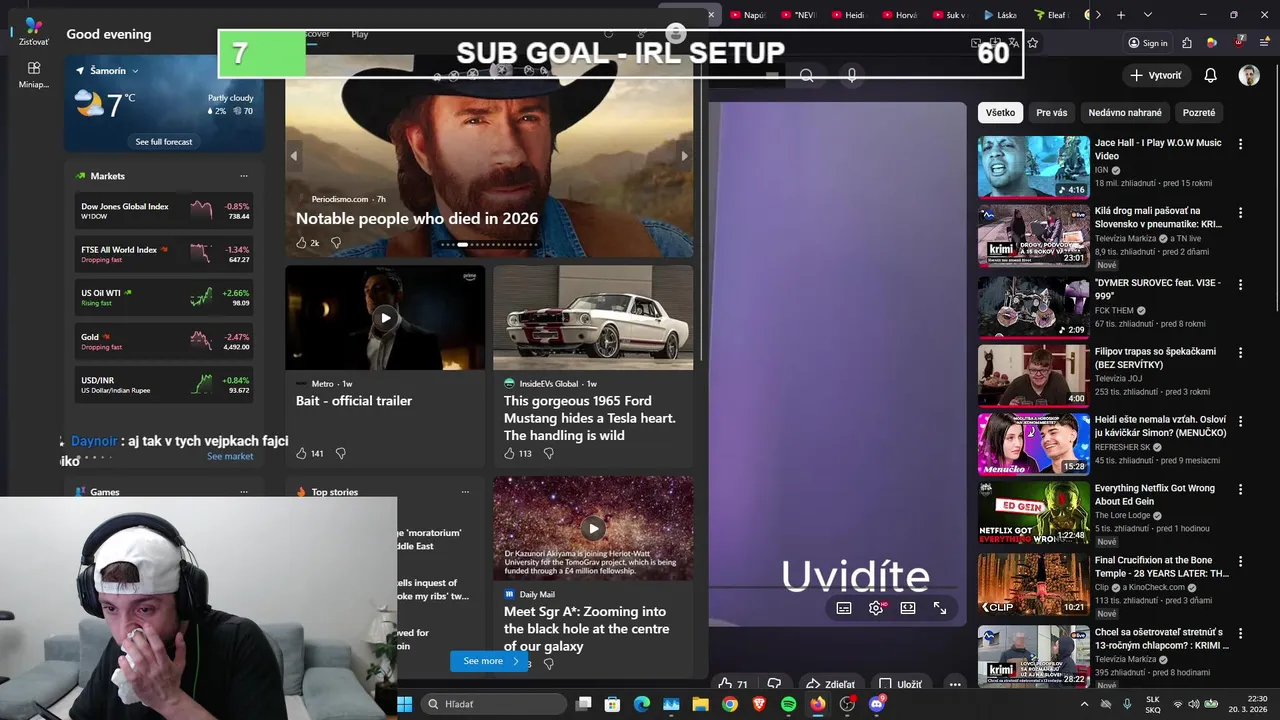Image resolution: width=1280 pixels, height=720 pixels.
Task: Open Top stories more options menu
Action: point(465,492)
